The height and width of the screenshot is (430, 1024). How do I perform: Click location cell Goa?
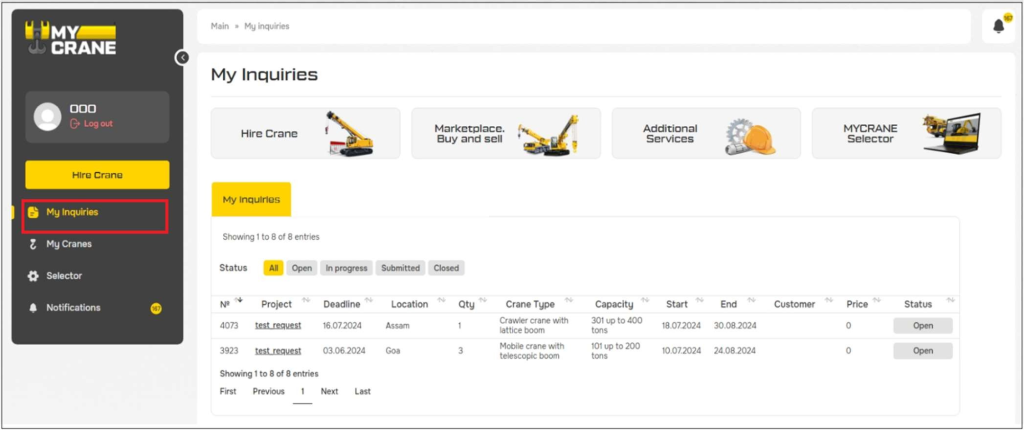[x=392, y=351]
